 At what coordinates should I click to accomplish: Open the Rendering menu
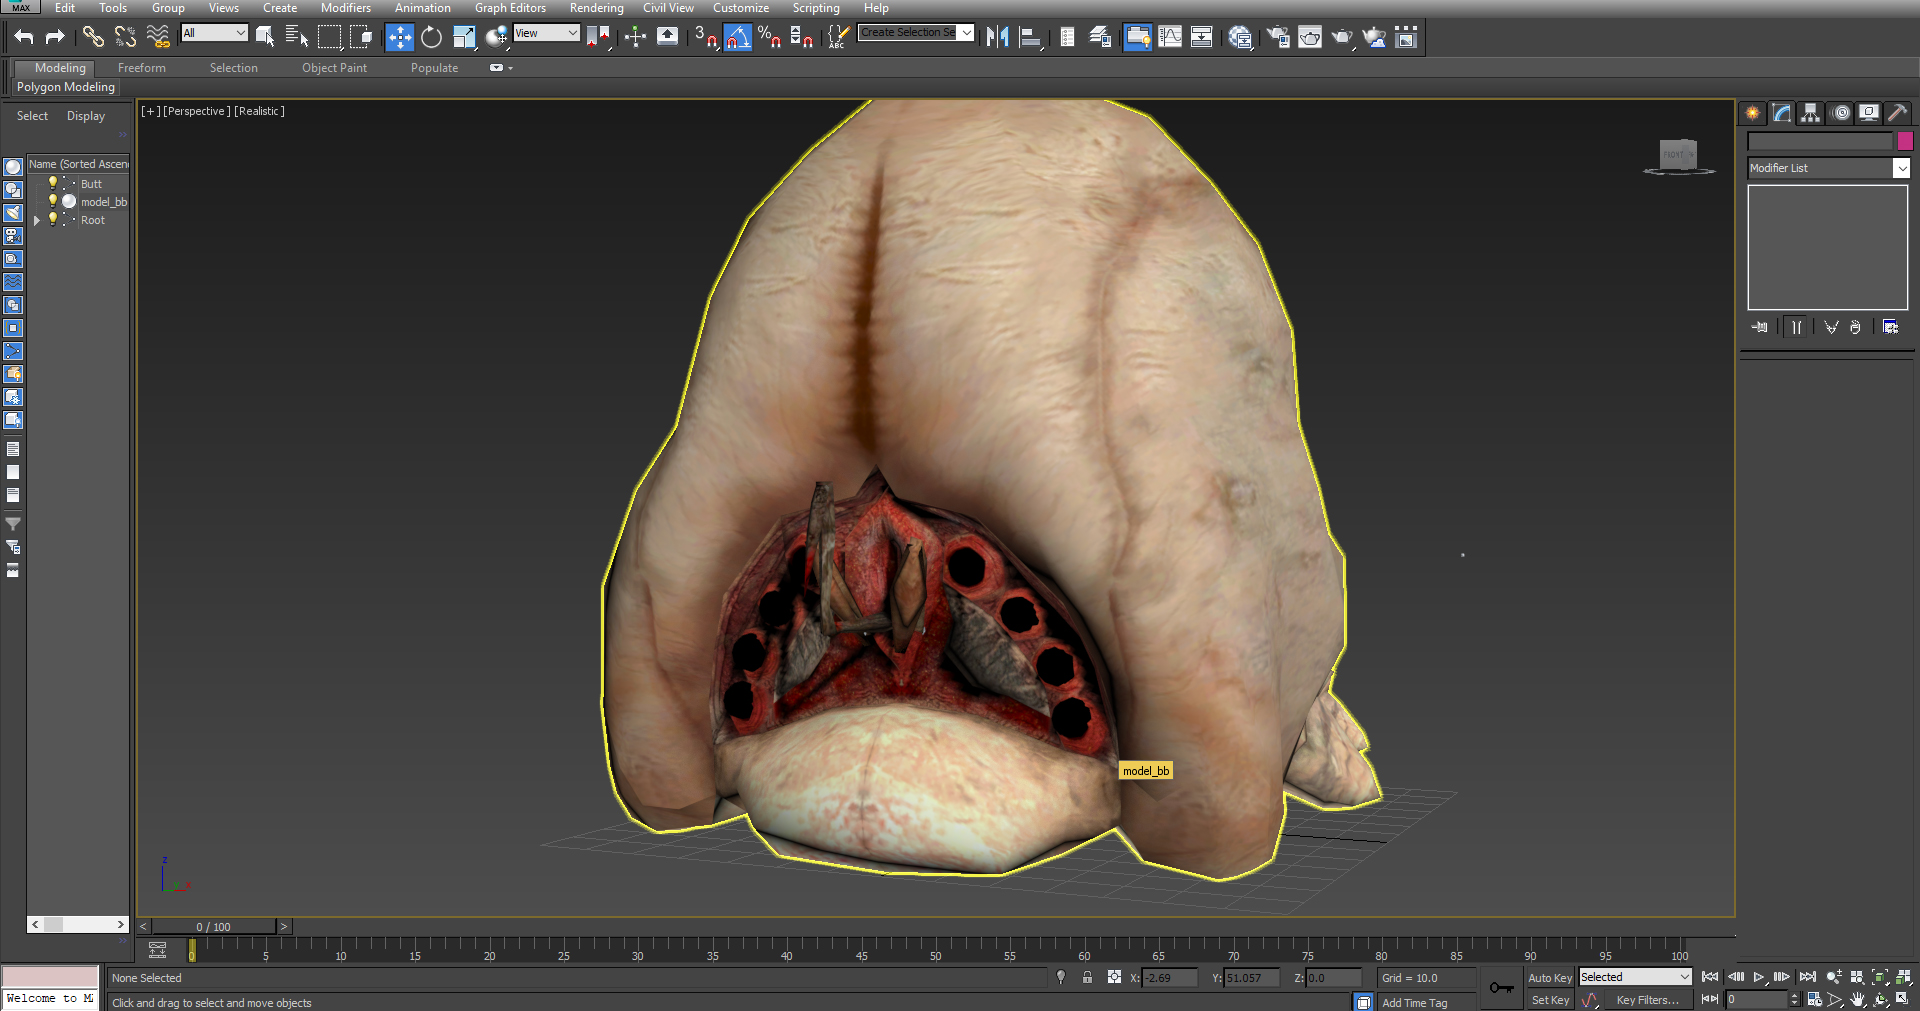596,8
